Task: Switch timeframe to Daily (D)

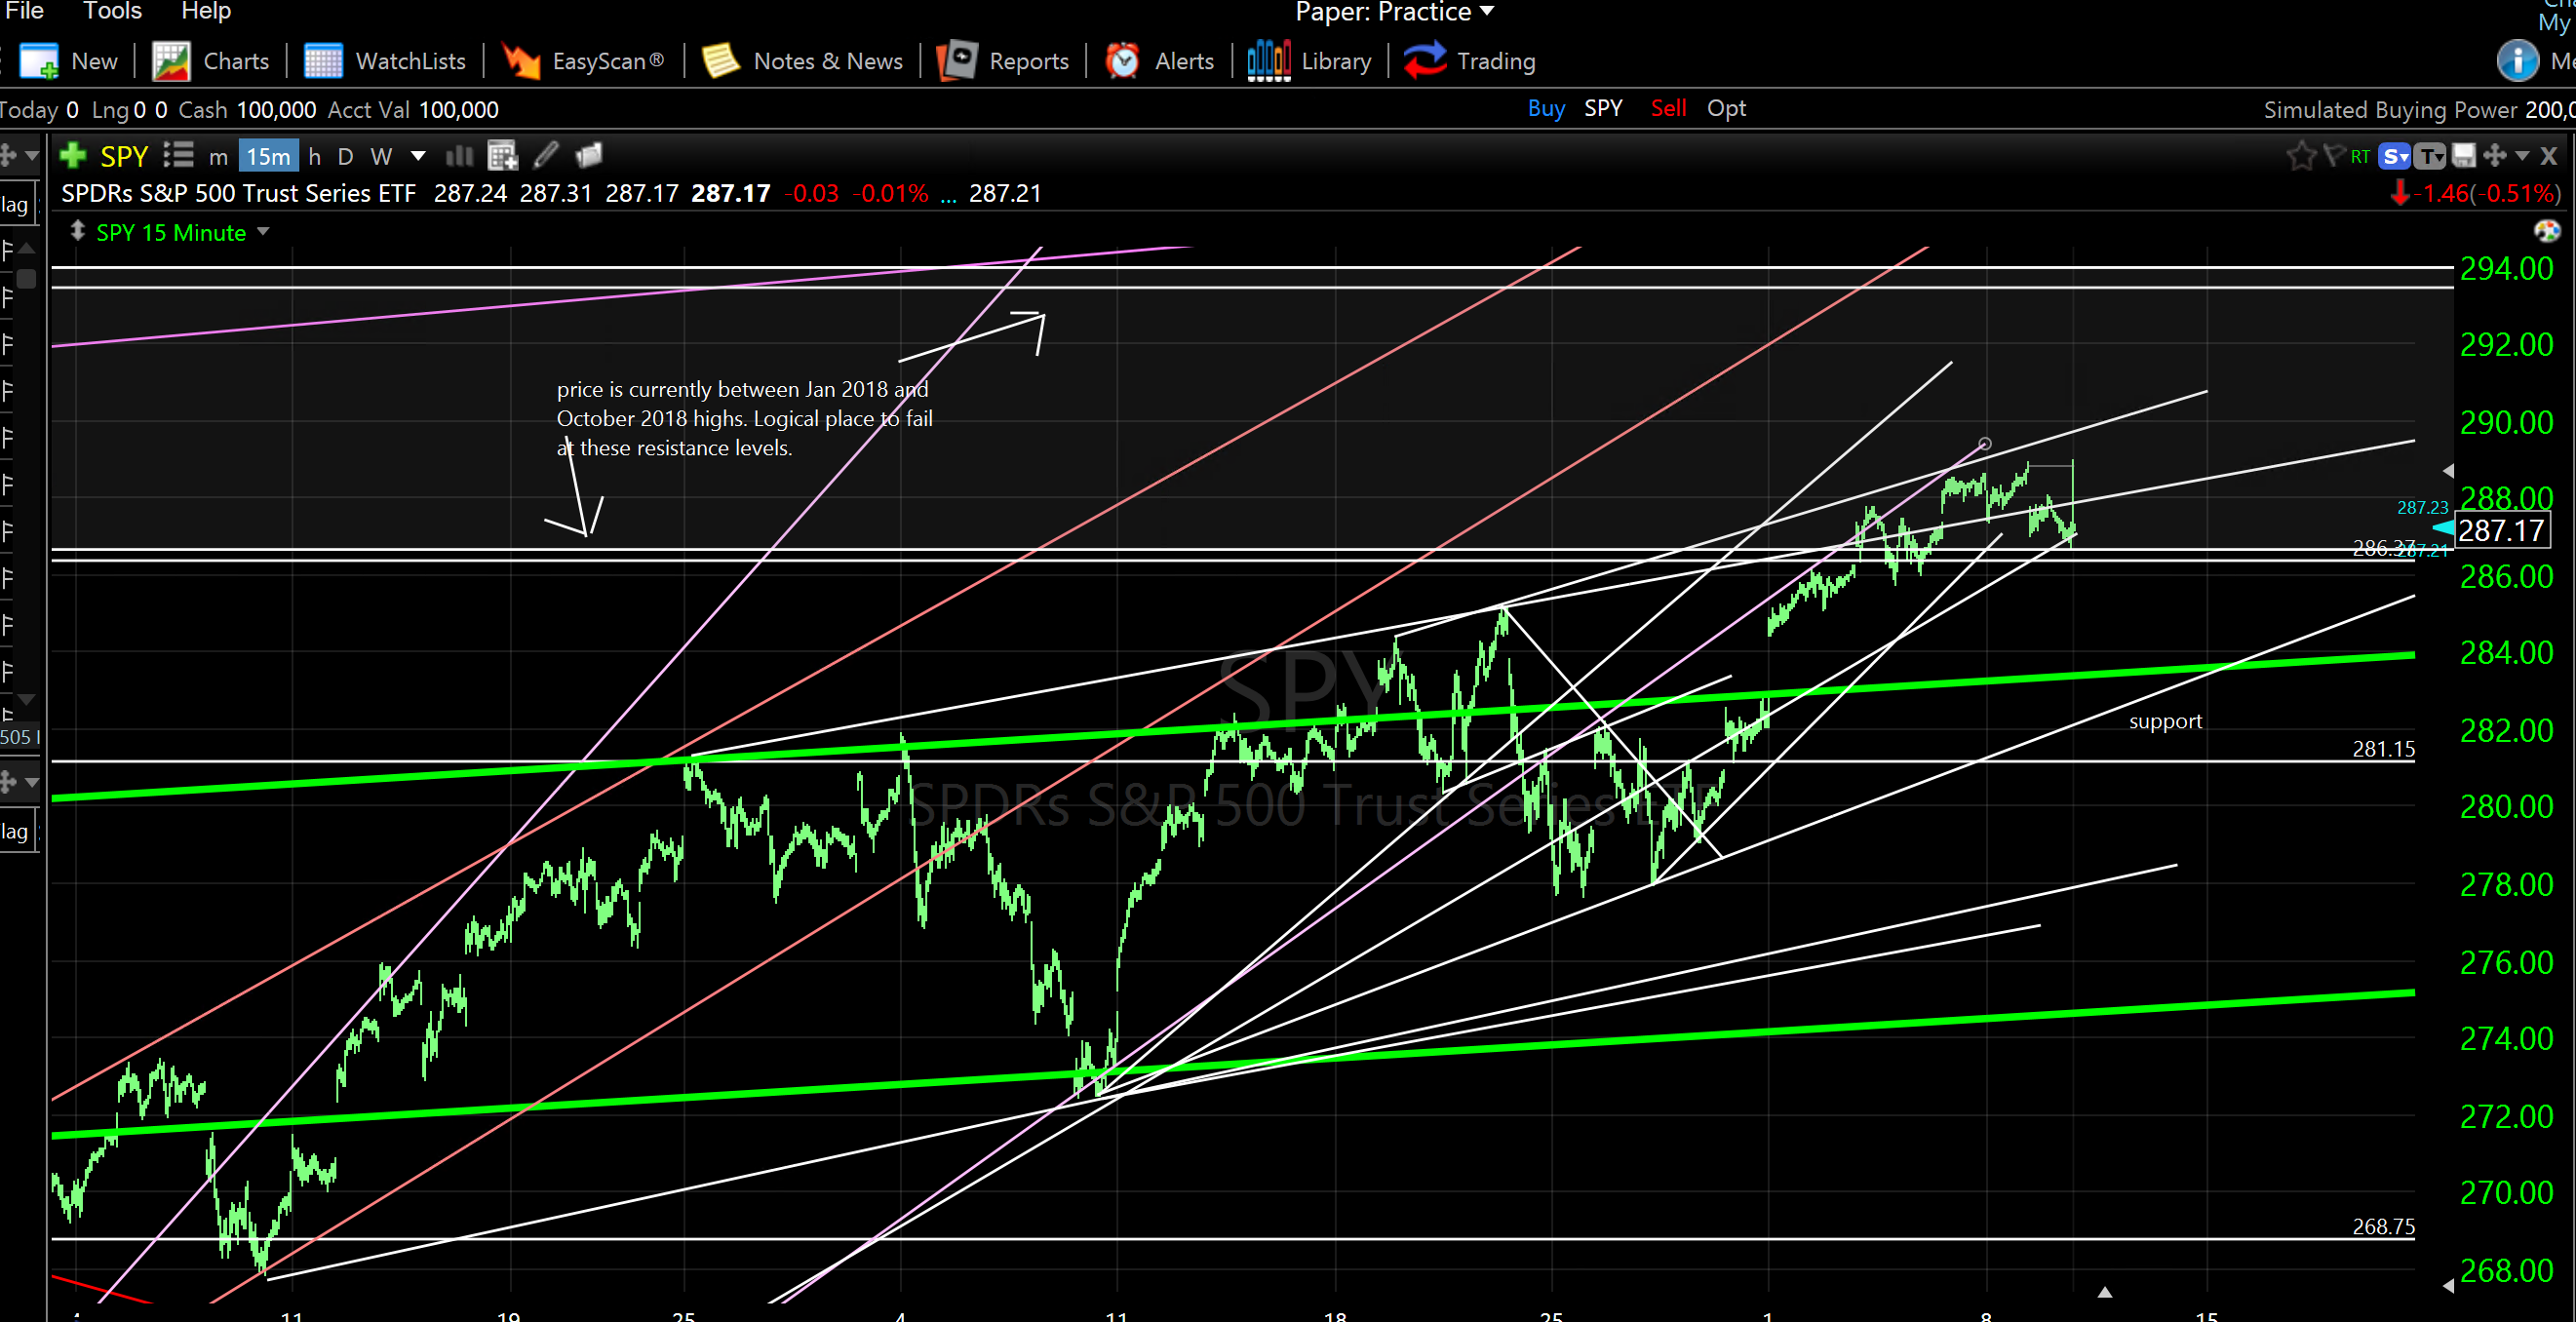Action: coord(345,156)
